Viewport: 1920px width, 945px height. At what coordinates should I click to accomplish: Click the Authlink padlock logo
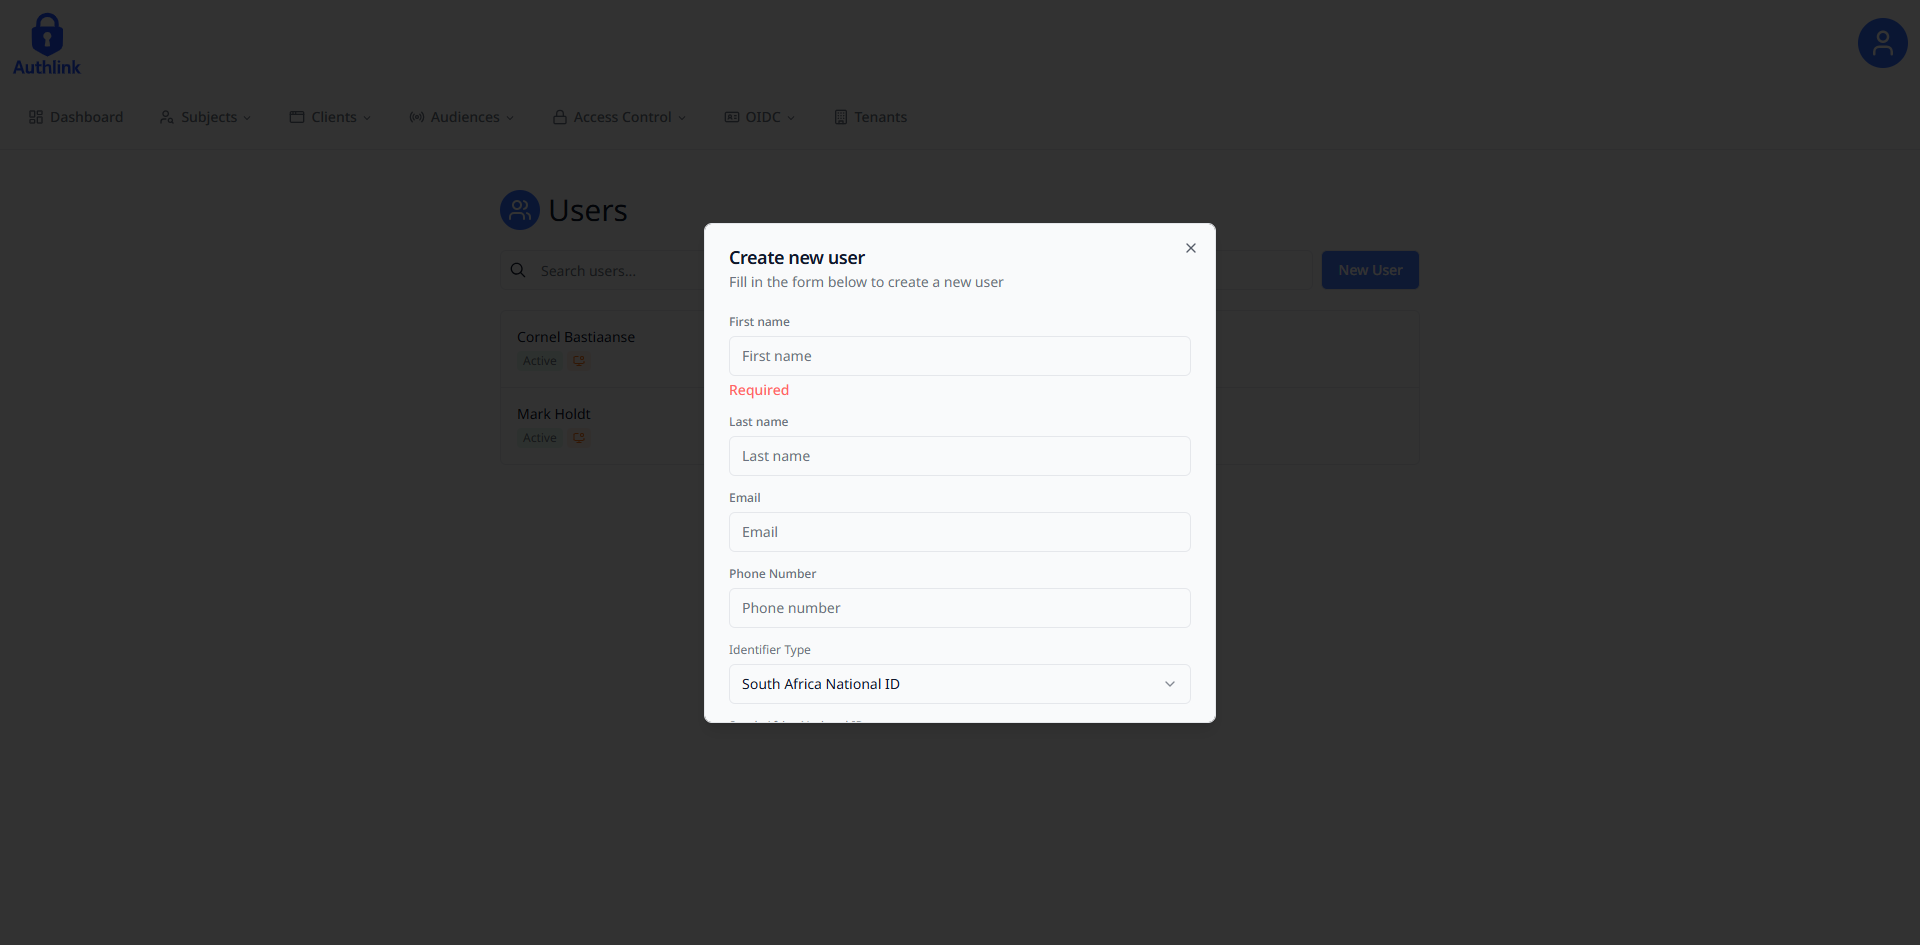(46, 33)
